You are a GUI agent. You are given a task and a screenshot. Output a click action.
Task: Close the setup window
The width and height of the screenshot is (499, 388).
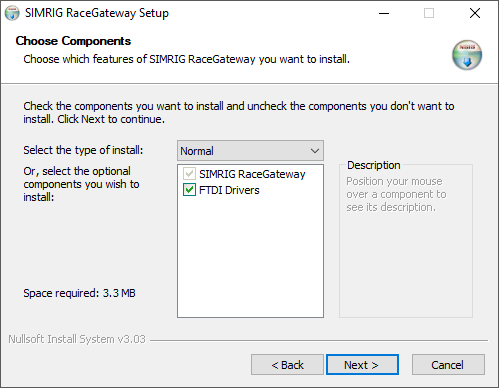[x=475, y=13]
